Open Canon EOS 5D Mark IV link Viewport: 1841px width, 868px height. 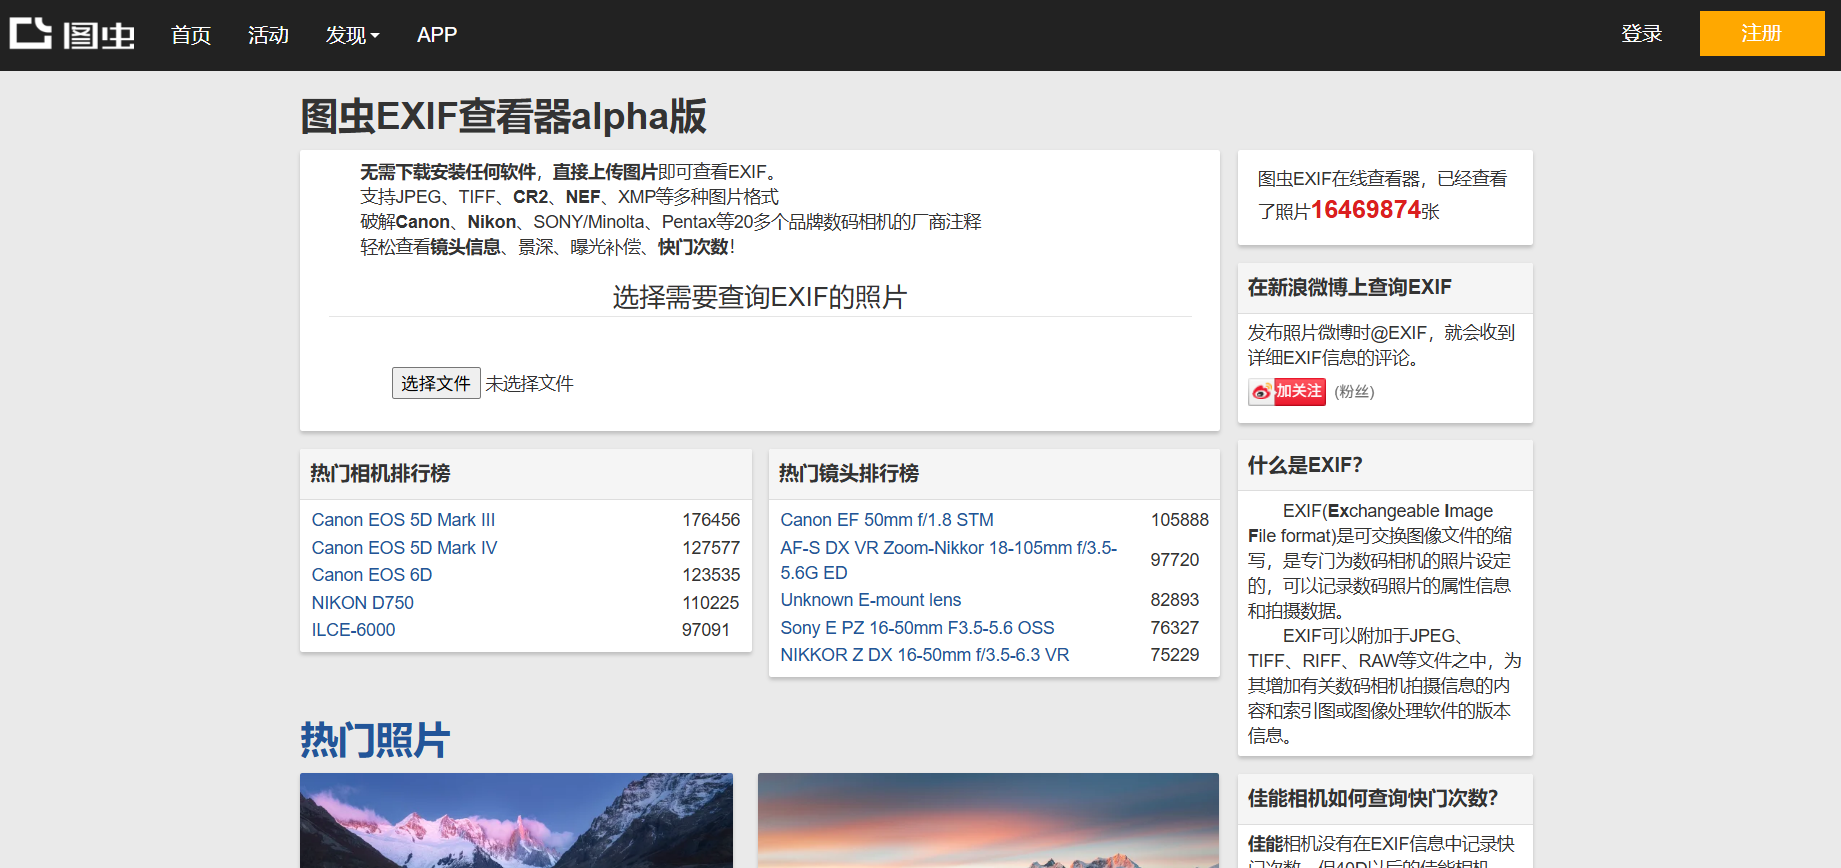pos(404,548)
